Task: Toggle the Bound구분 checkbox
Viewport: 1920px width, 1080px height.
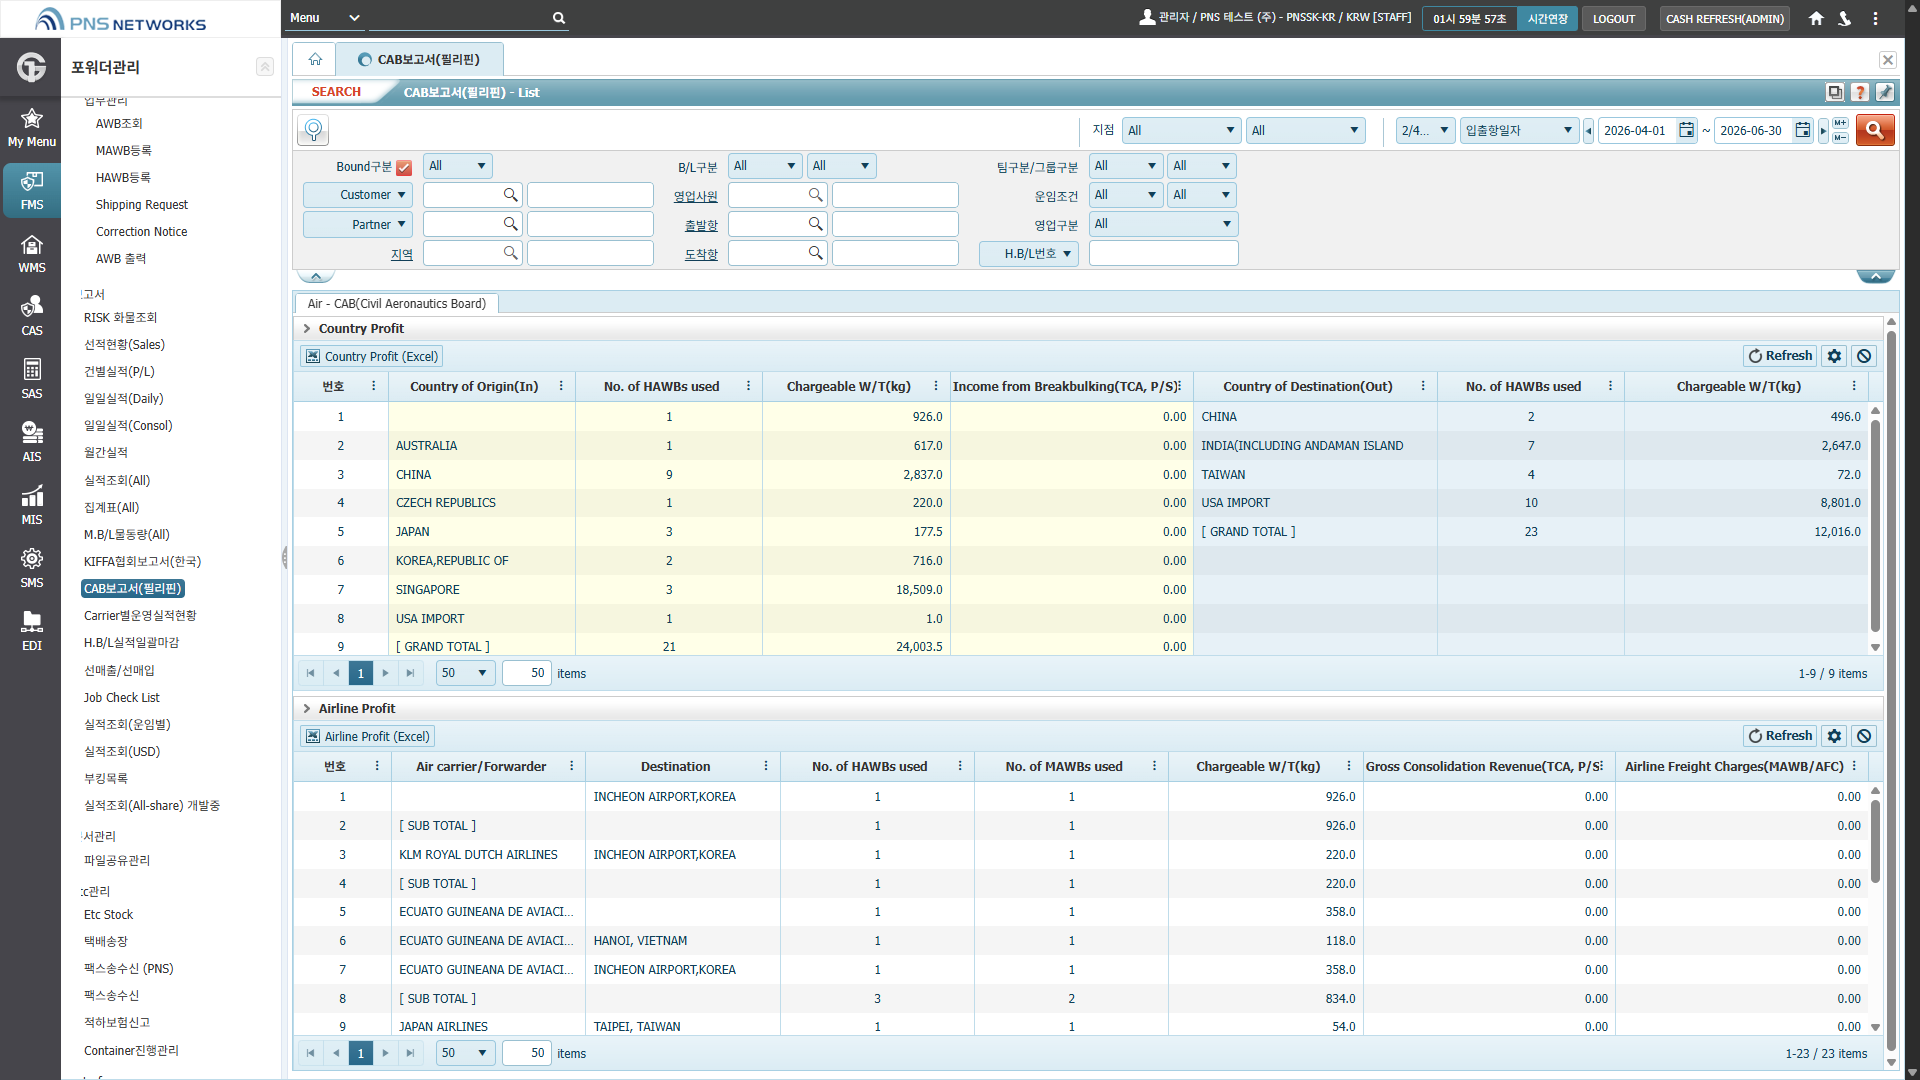Action: [x=404, y=168]
